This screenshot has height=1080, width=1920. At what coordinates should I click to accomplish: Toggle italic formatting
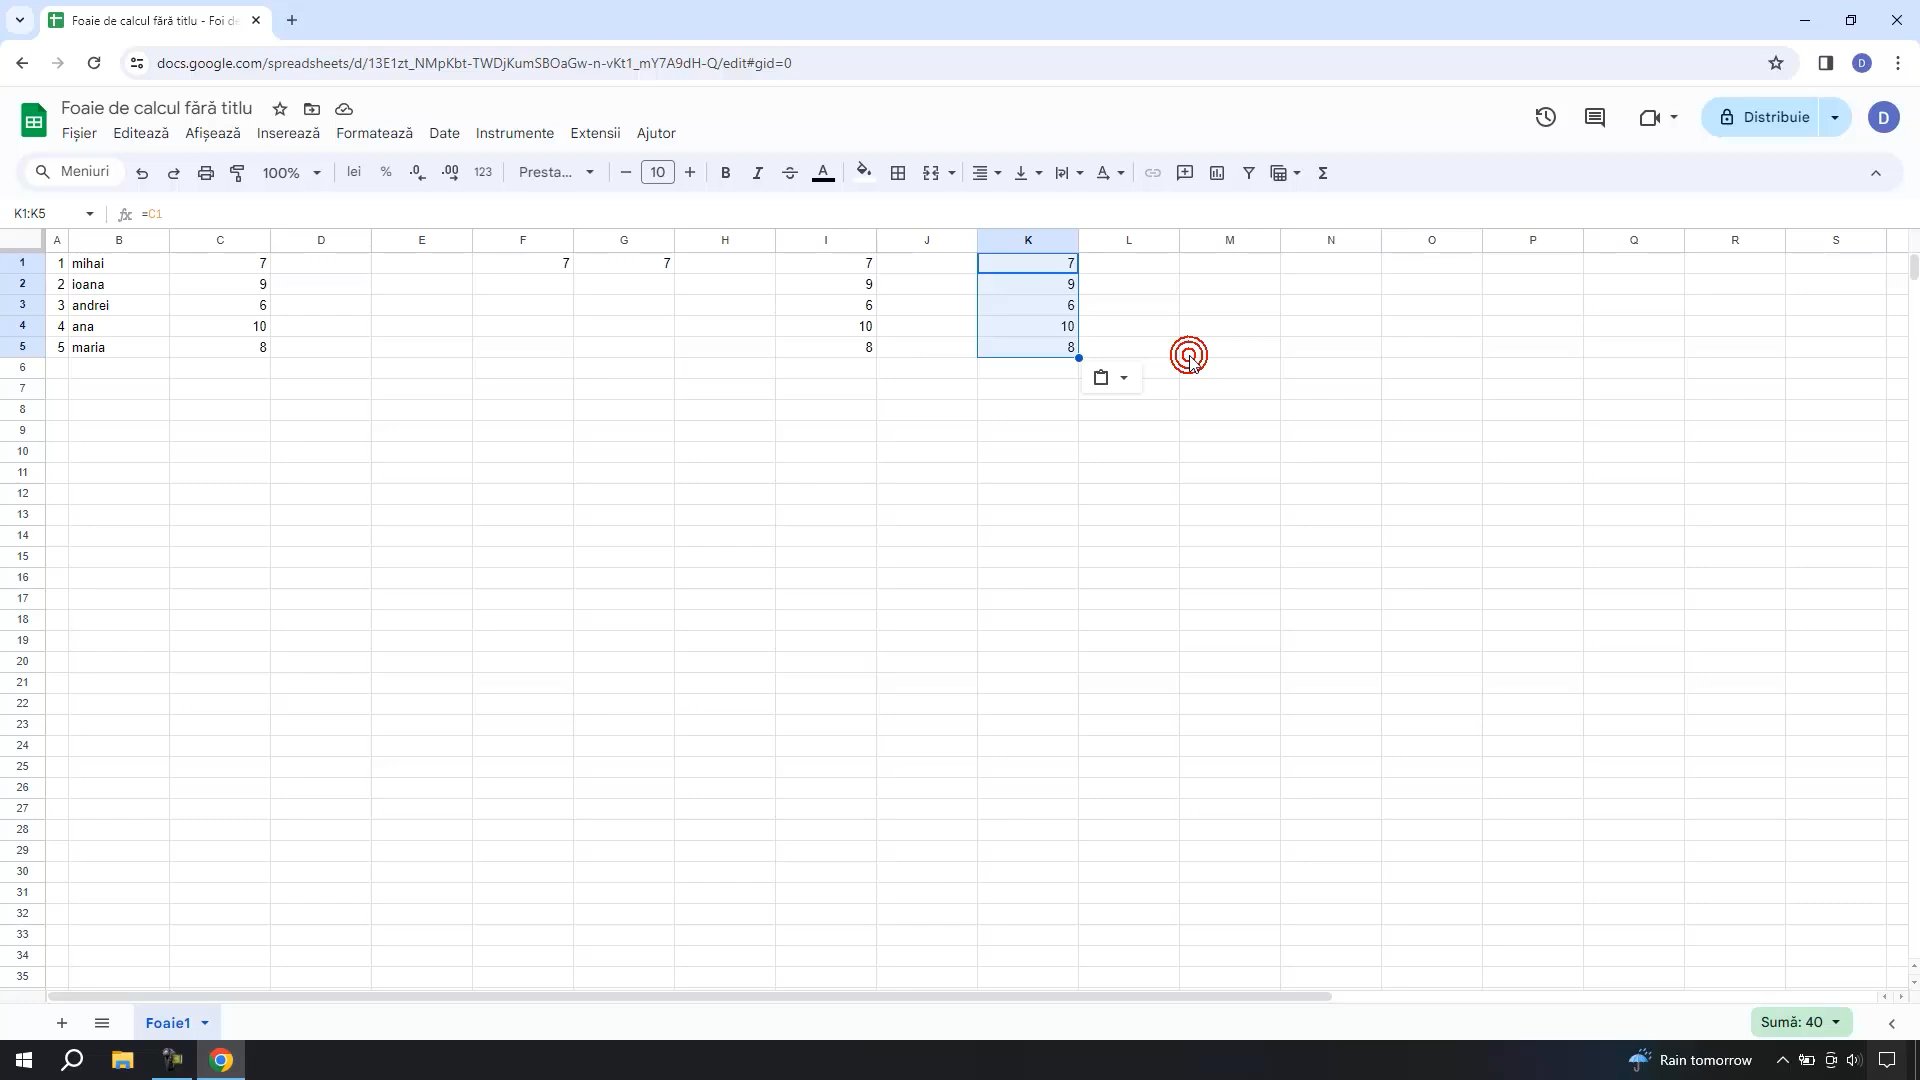pos(758,173)
